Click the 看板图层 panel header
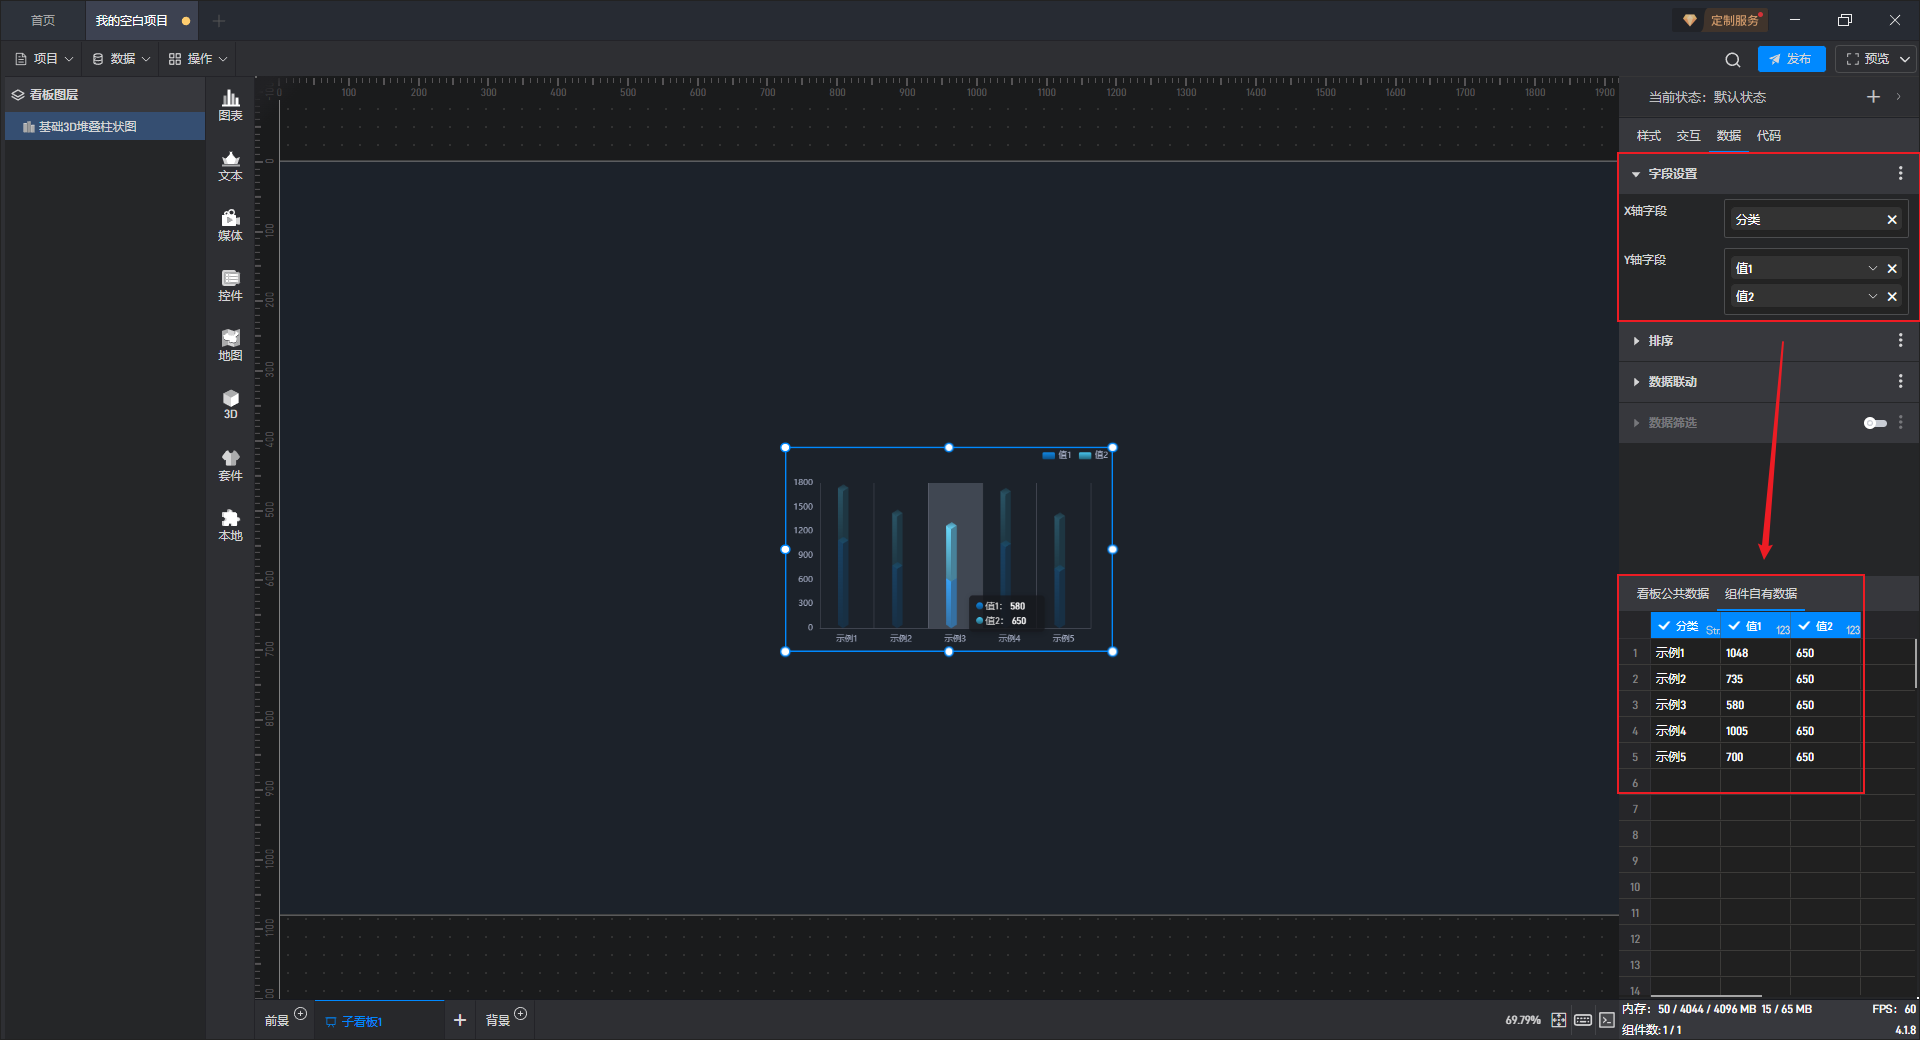Screen dimensions: 1920x1040 [x=104, y=95]
